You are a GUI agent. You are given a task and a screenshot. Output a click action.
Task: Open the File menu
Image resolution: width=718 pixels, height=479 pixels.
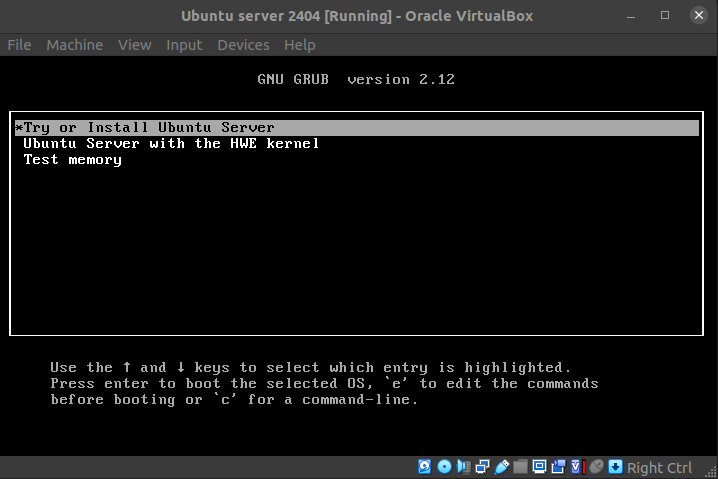[19, 45]
